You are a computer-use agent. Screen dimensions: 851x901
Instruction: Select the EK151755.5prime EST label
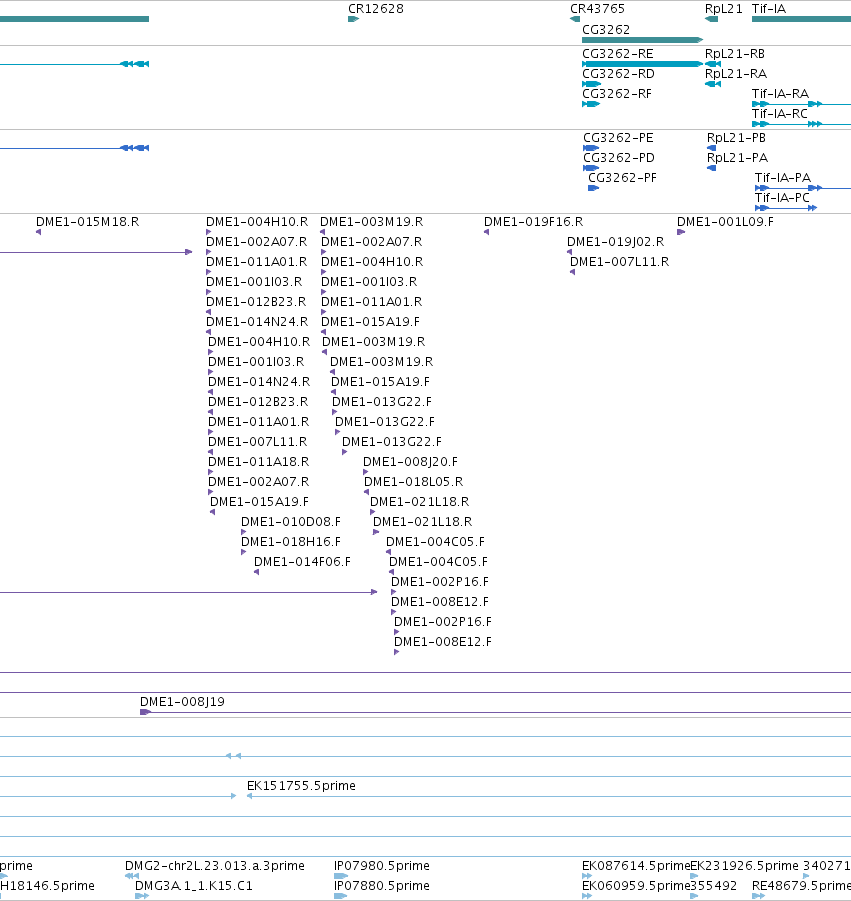(301, 786)
